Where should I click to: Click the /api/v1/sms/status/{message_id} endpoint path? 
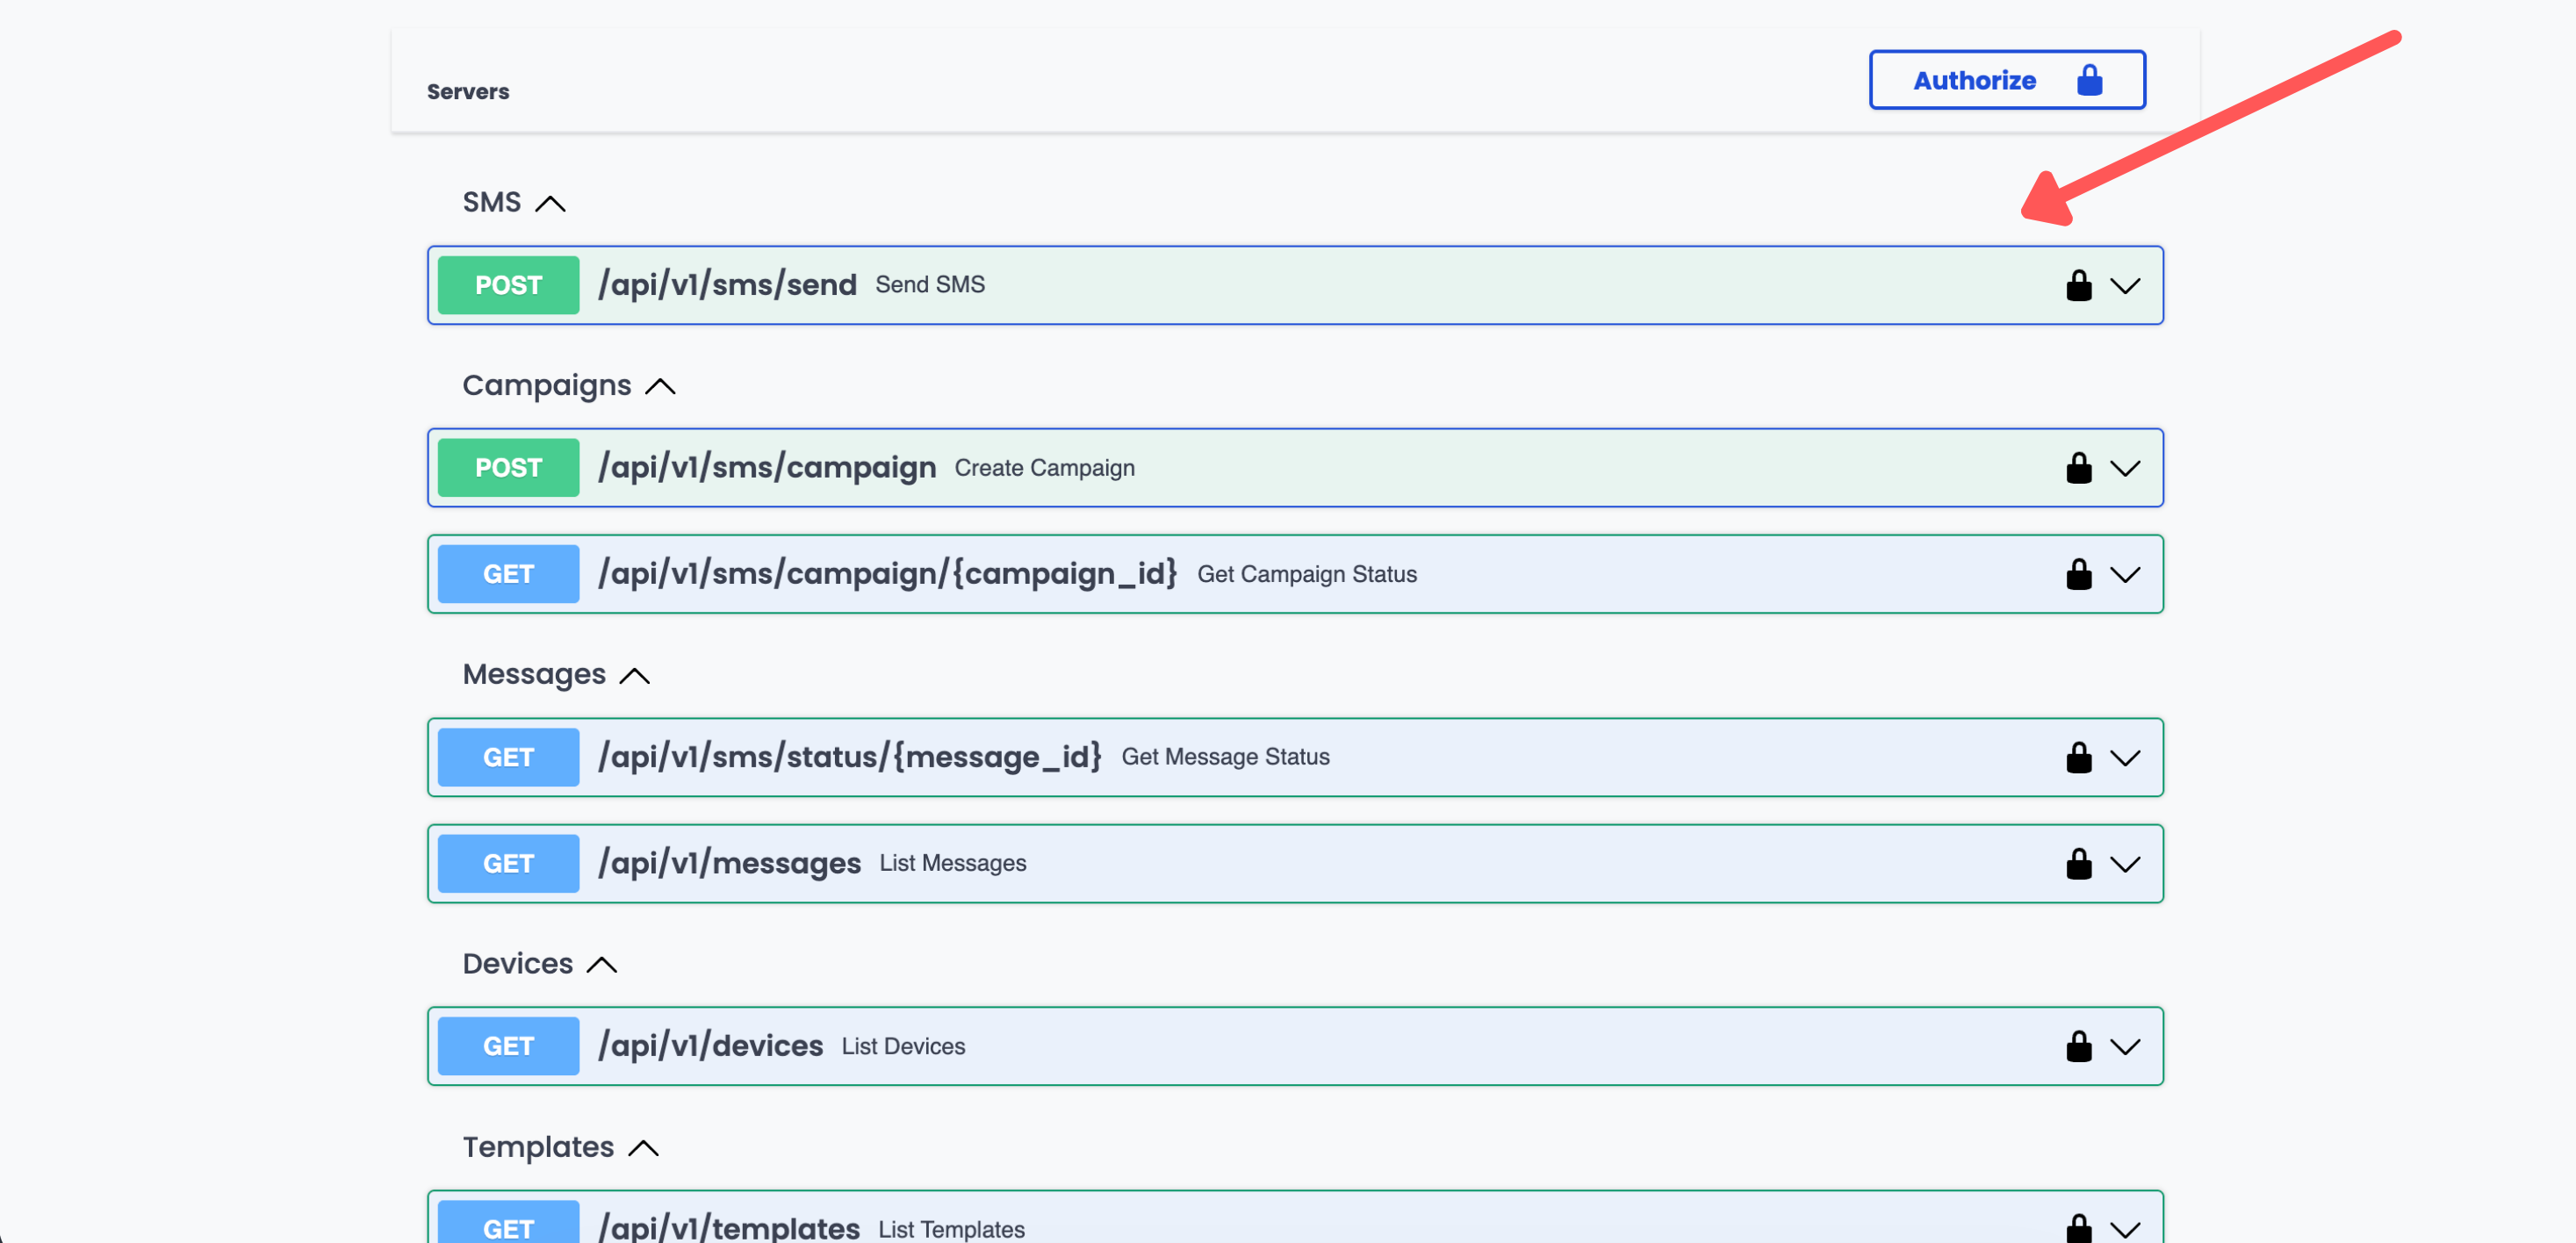[851, 757]
